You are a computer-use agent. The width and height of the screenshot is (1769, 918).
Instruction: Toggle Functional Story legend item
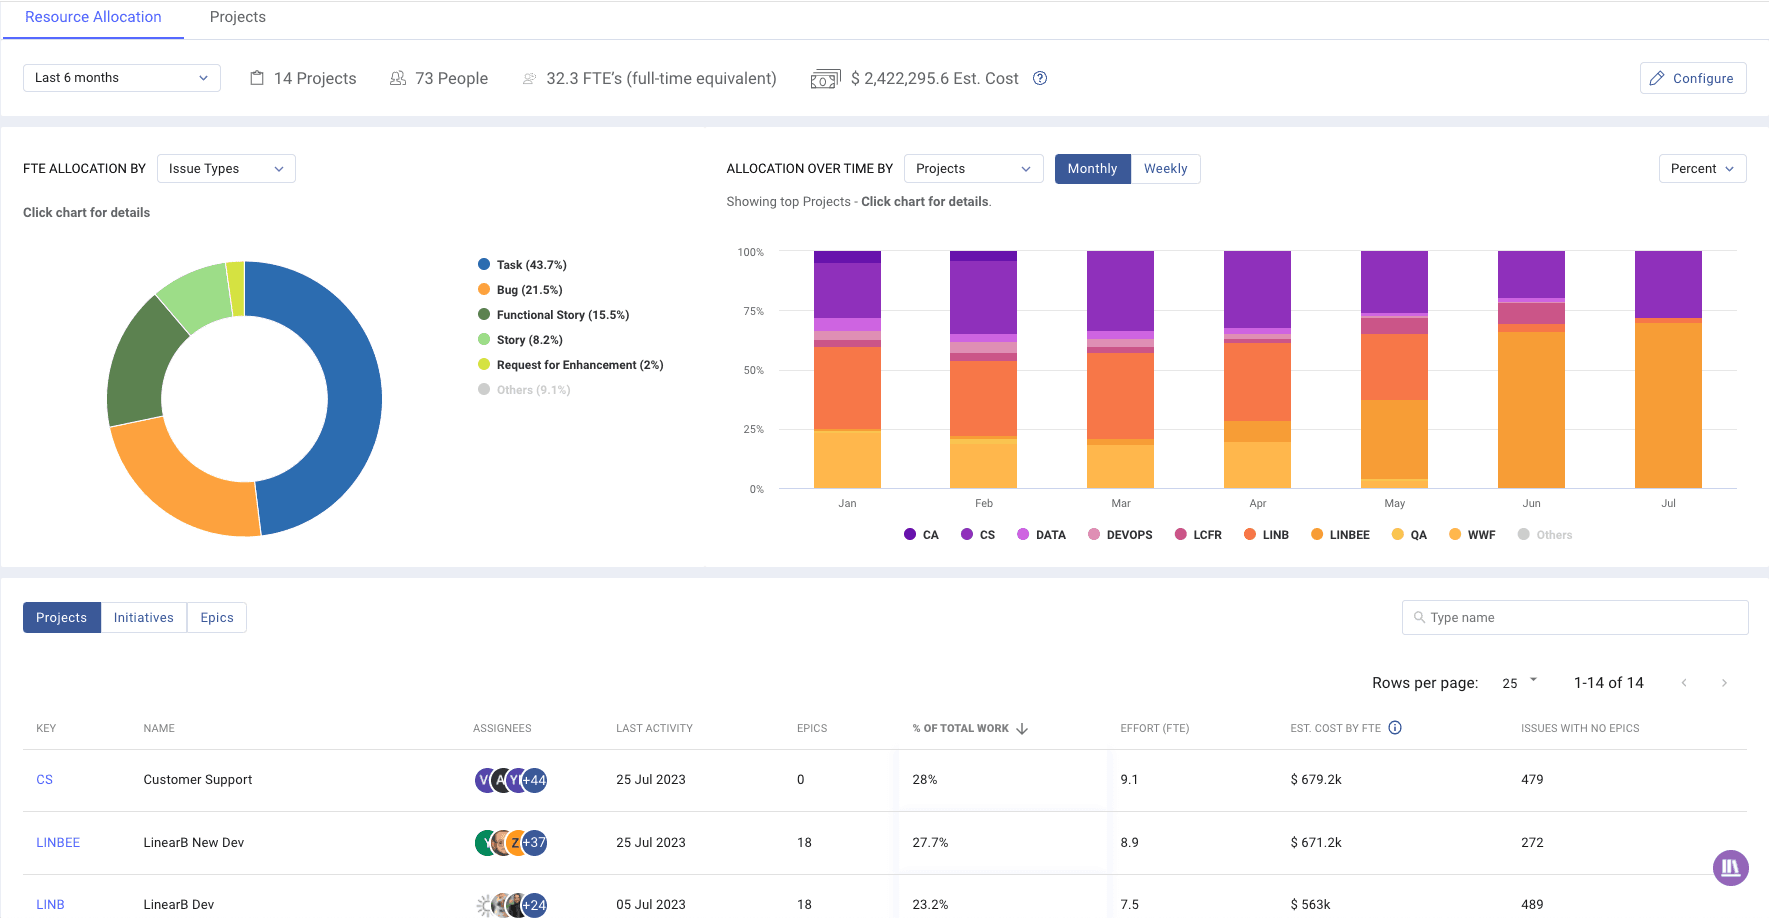click(x=553, y=315)
